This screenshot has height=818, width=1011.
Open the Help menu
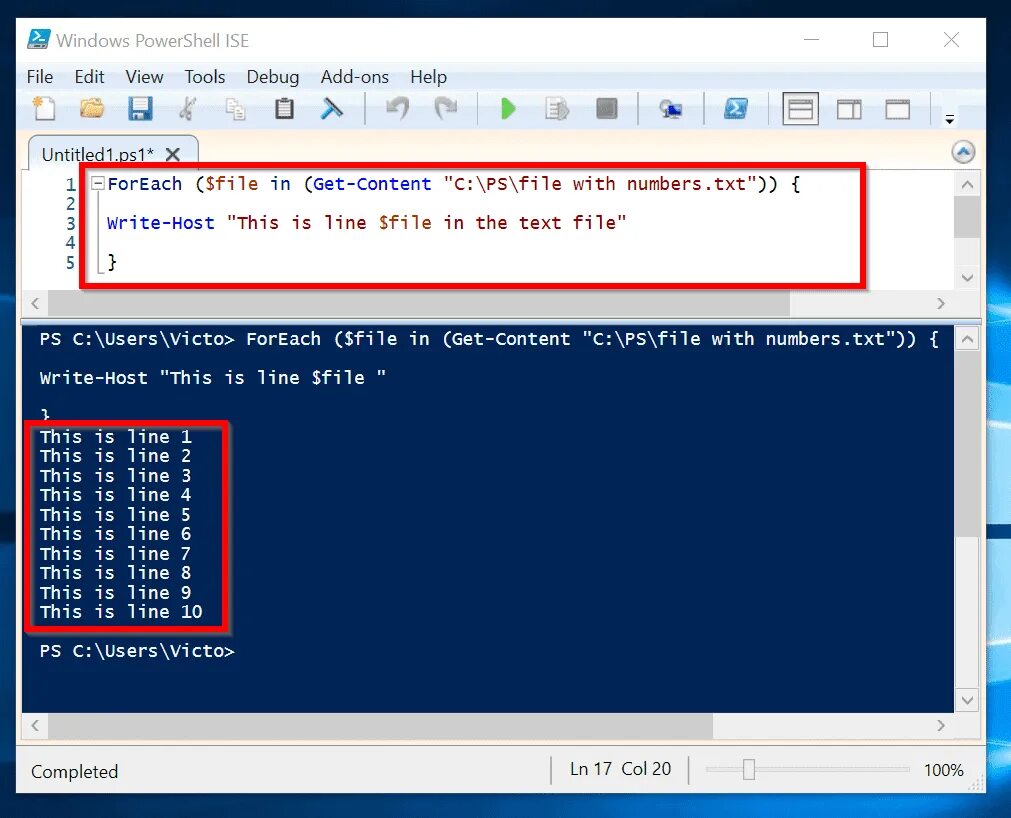tap(428, 77)
